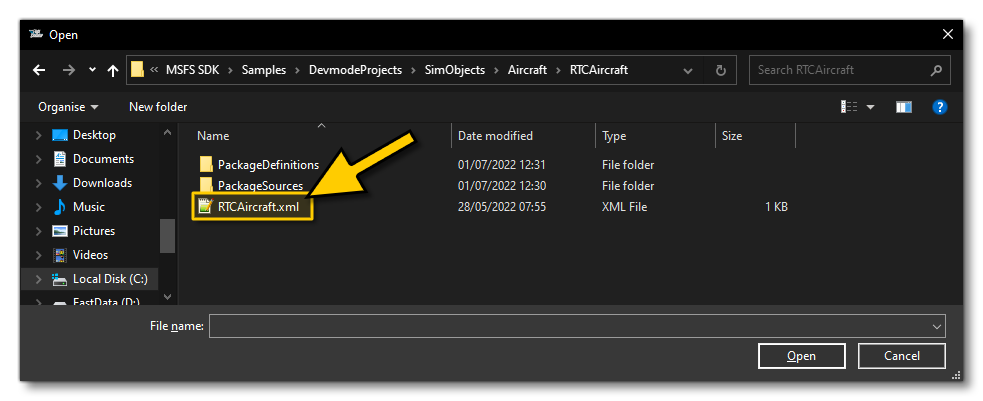Open recent locations dropdown arrow

[x=92, y=70]
